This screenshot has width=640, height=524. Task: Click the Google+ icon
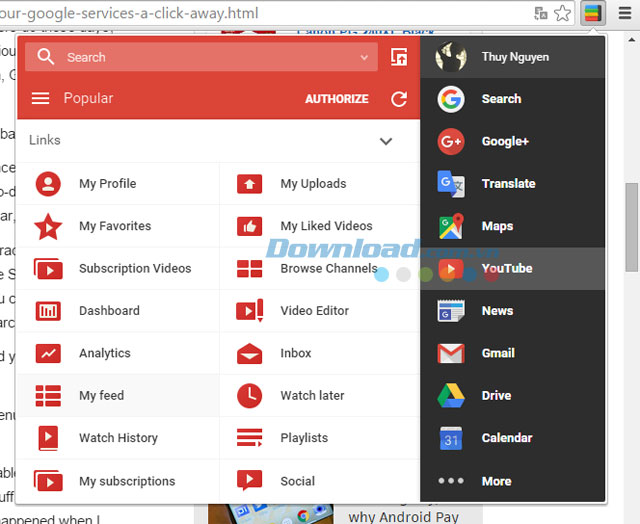[x=451, y=141]
